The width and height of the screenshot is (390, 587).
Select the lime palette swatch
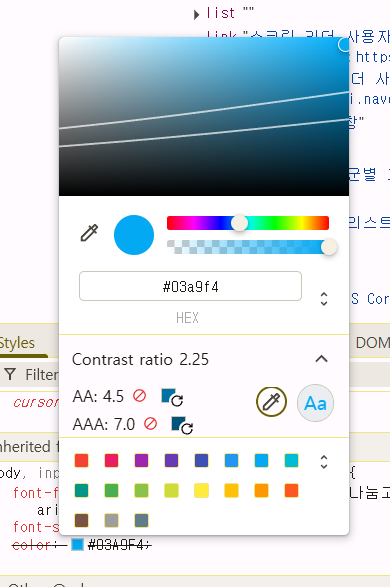pos(171,490)
